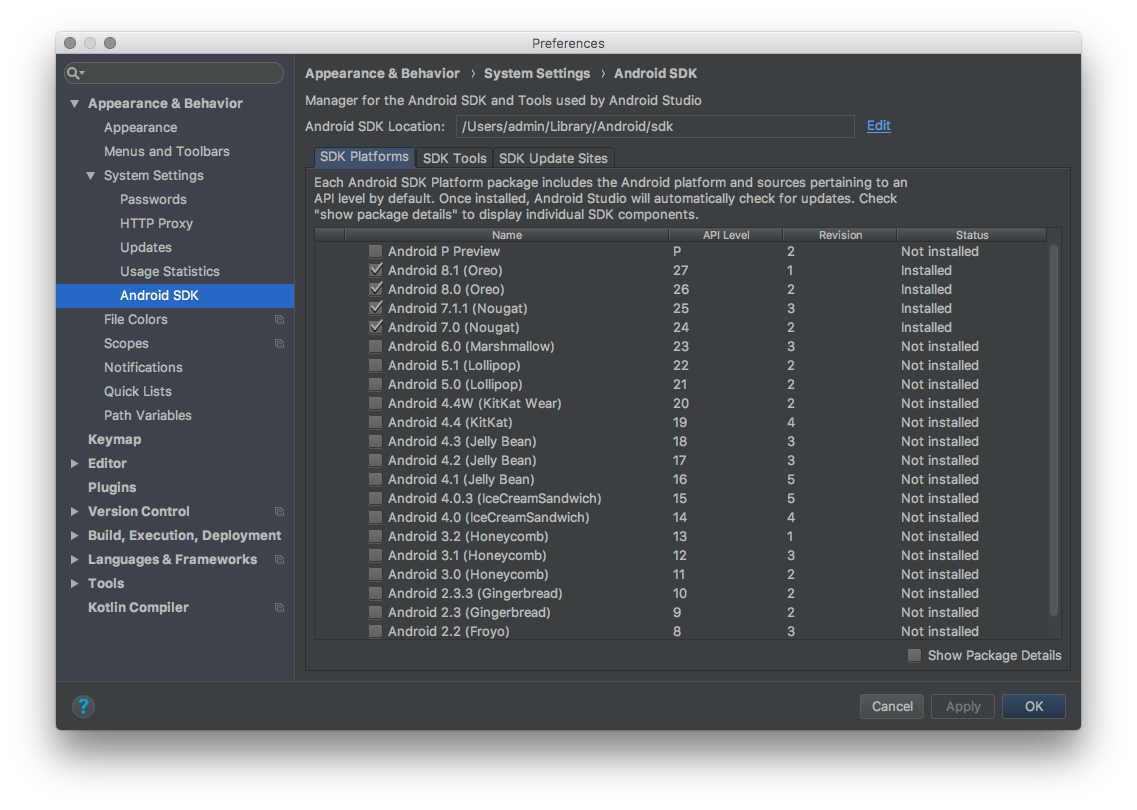Click the Android SDK Location path field
Viewport: 1137px width, 810px height.
pyautogui.click(x=655, y=126)
